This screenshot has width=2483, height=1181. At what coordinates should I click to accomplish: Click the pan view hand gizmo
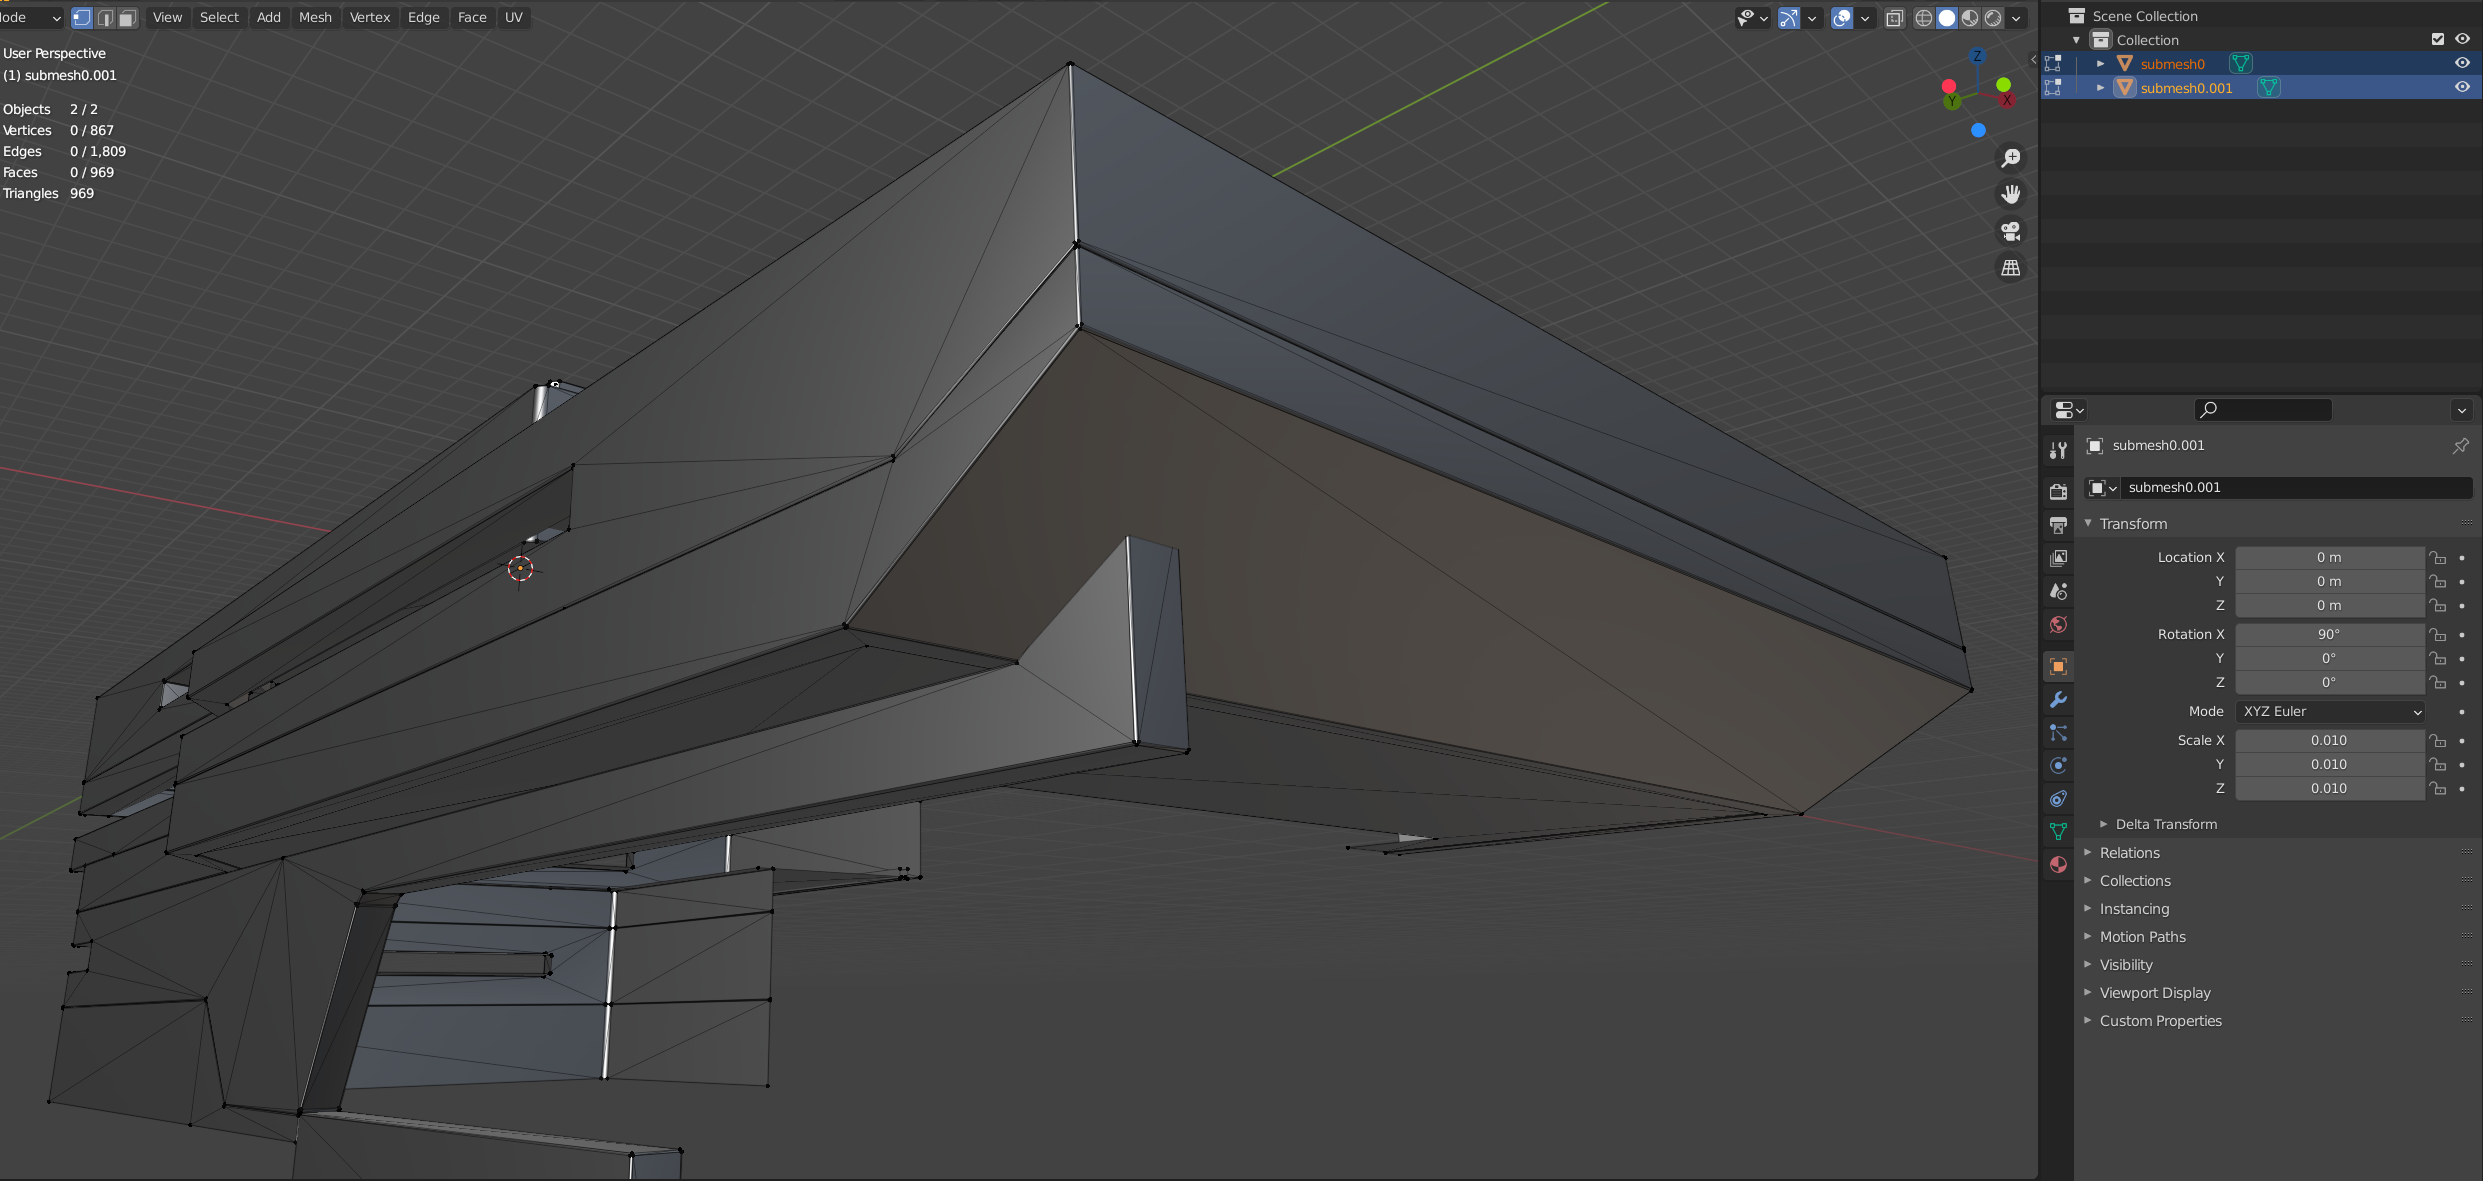2010,194
